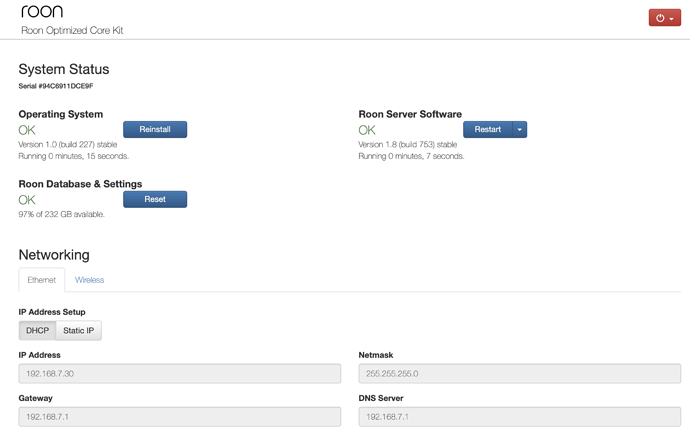
Task: Click the OK status under Operating System
Action: [x=27, y=130]
